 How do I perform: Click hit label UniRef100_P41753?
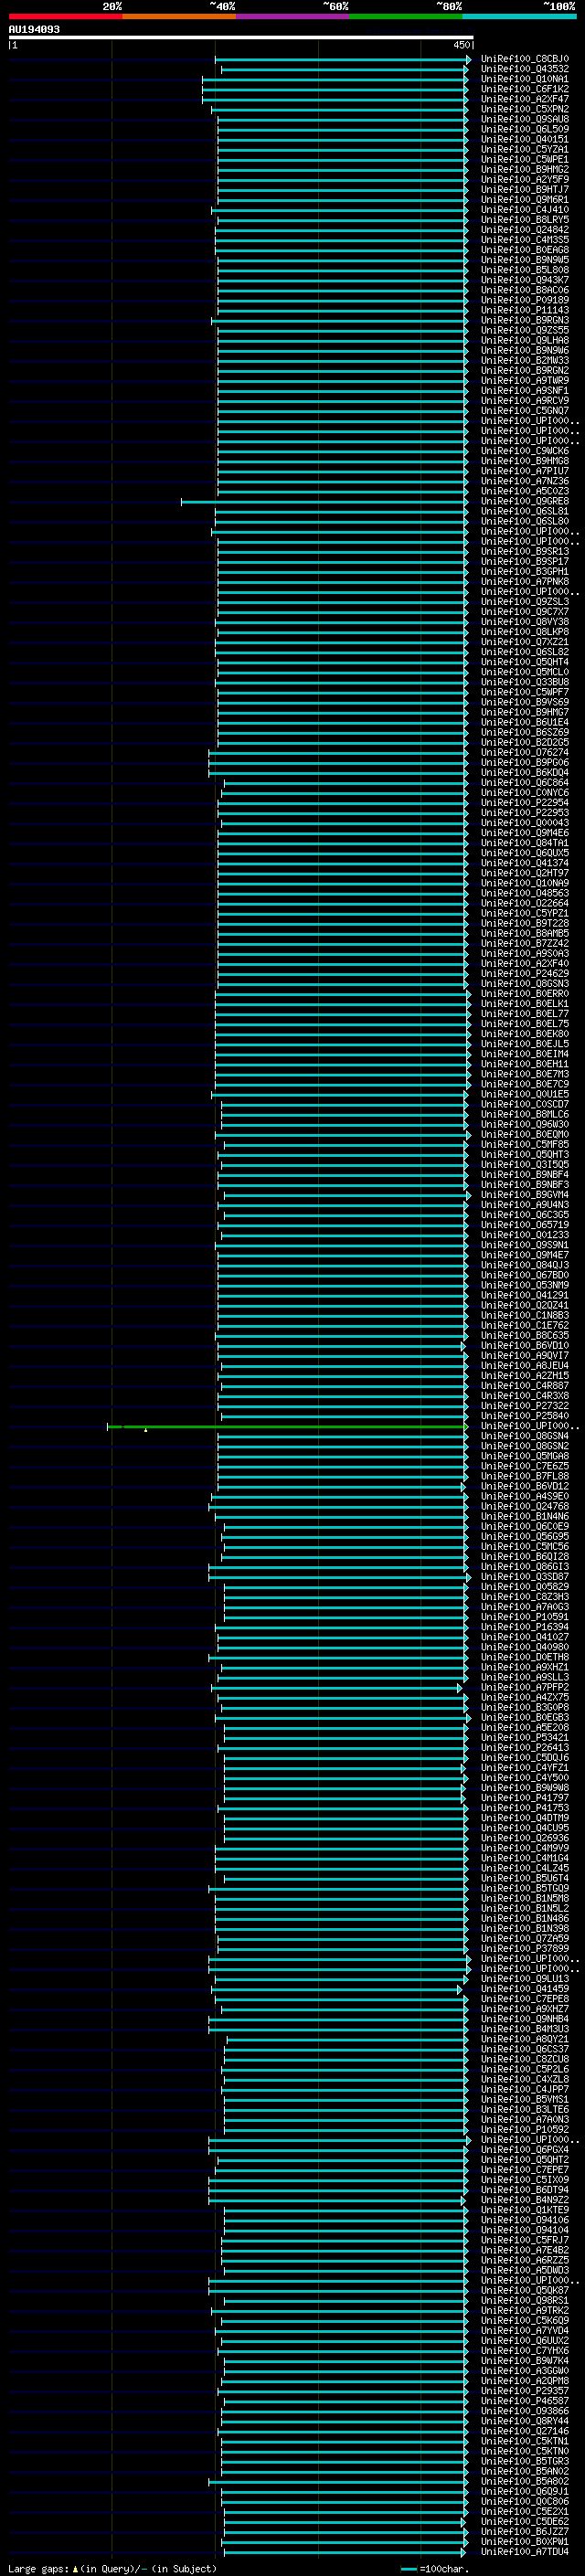524,1808
